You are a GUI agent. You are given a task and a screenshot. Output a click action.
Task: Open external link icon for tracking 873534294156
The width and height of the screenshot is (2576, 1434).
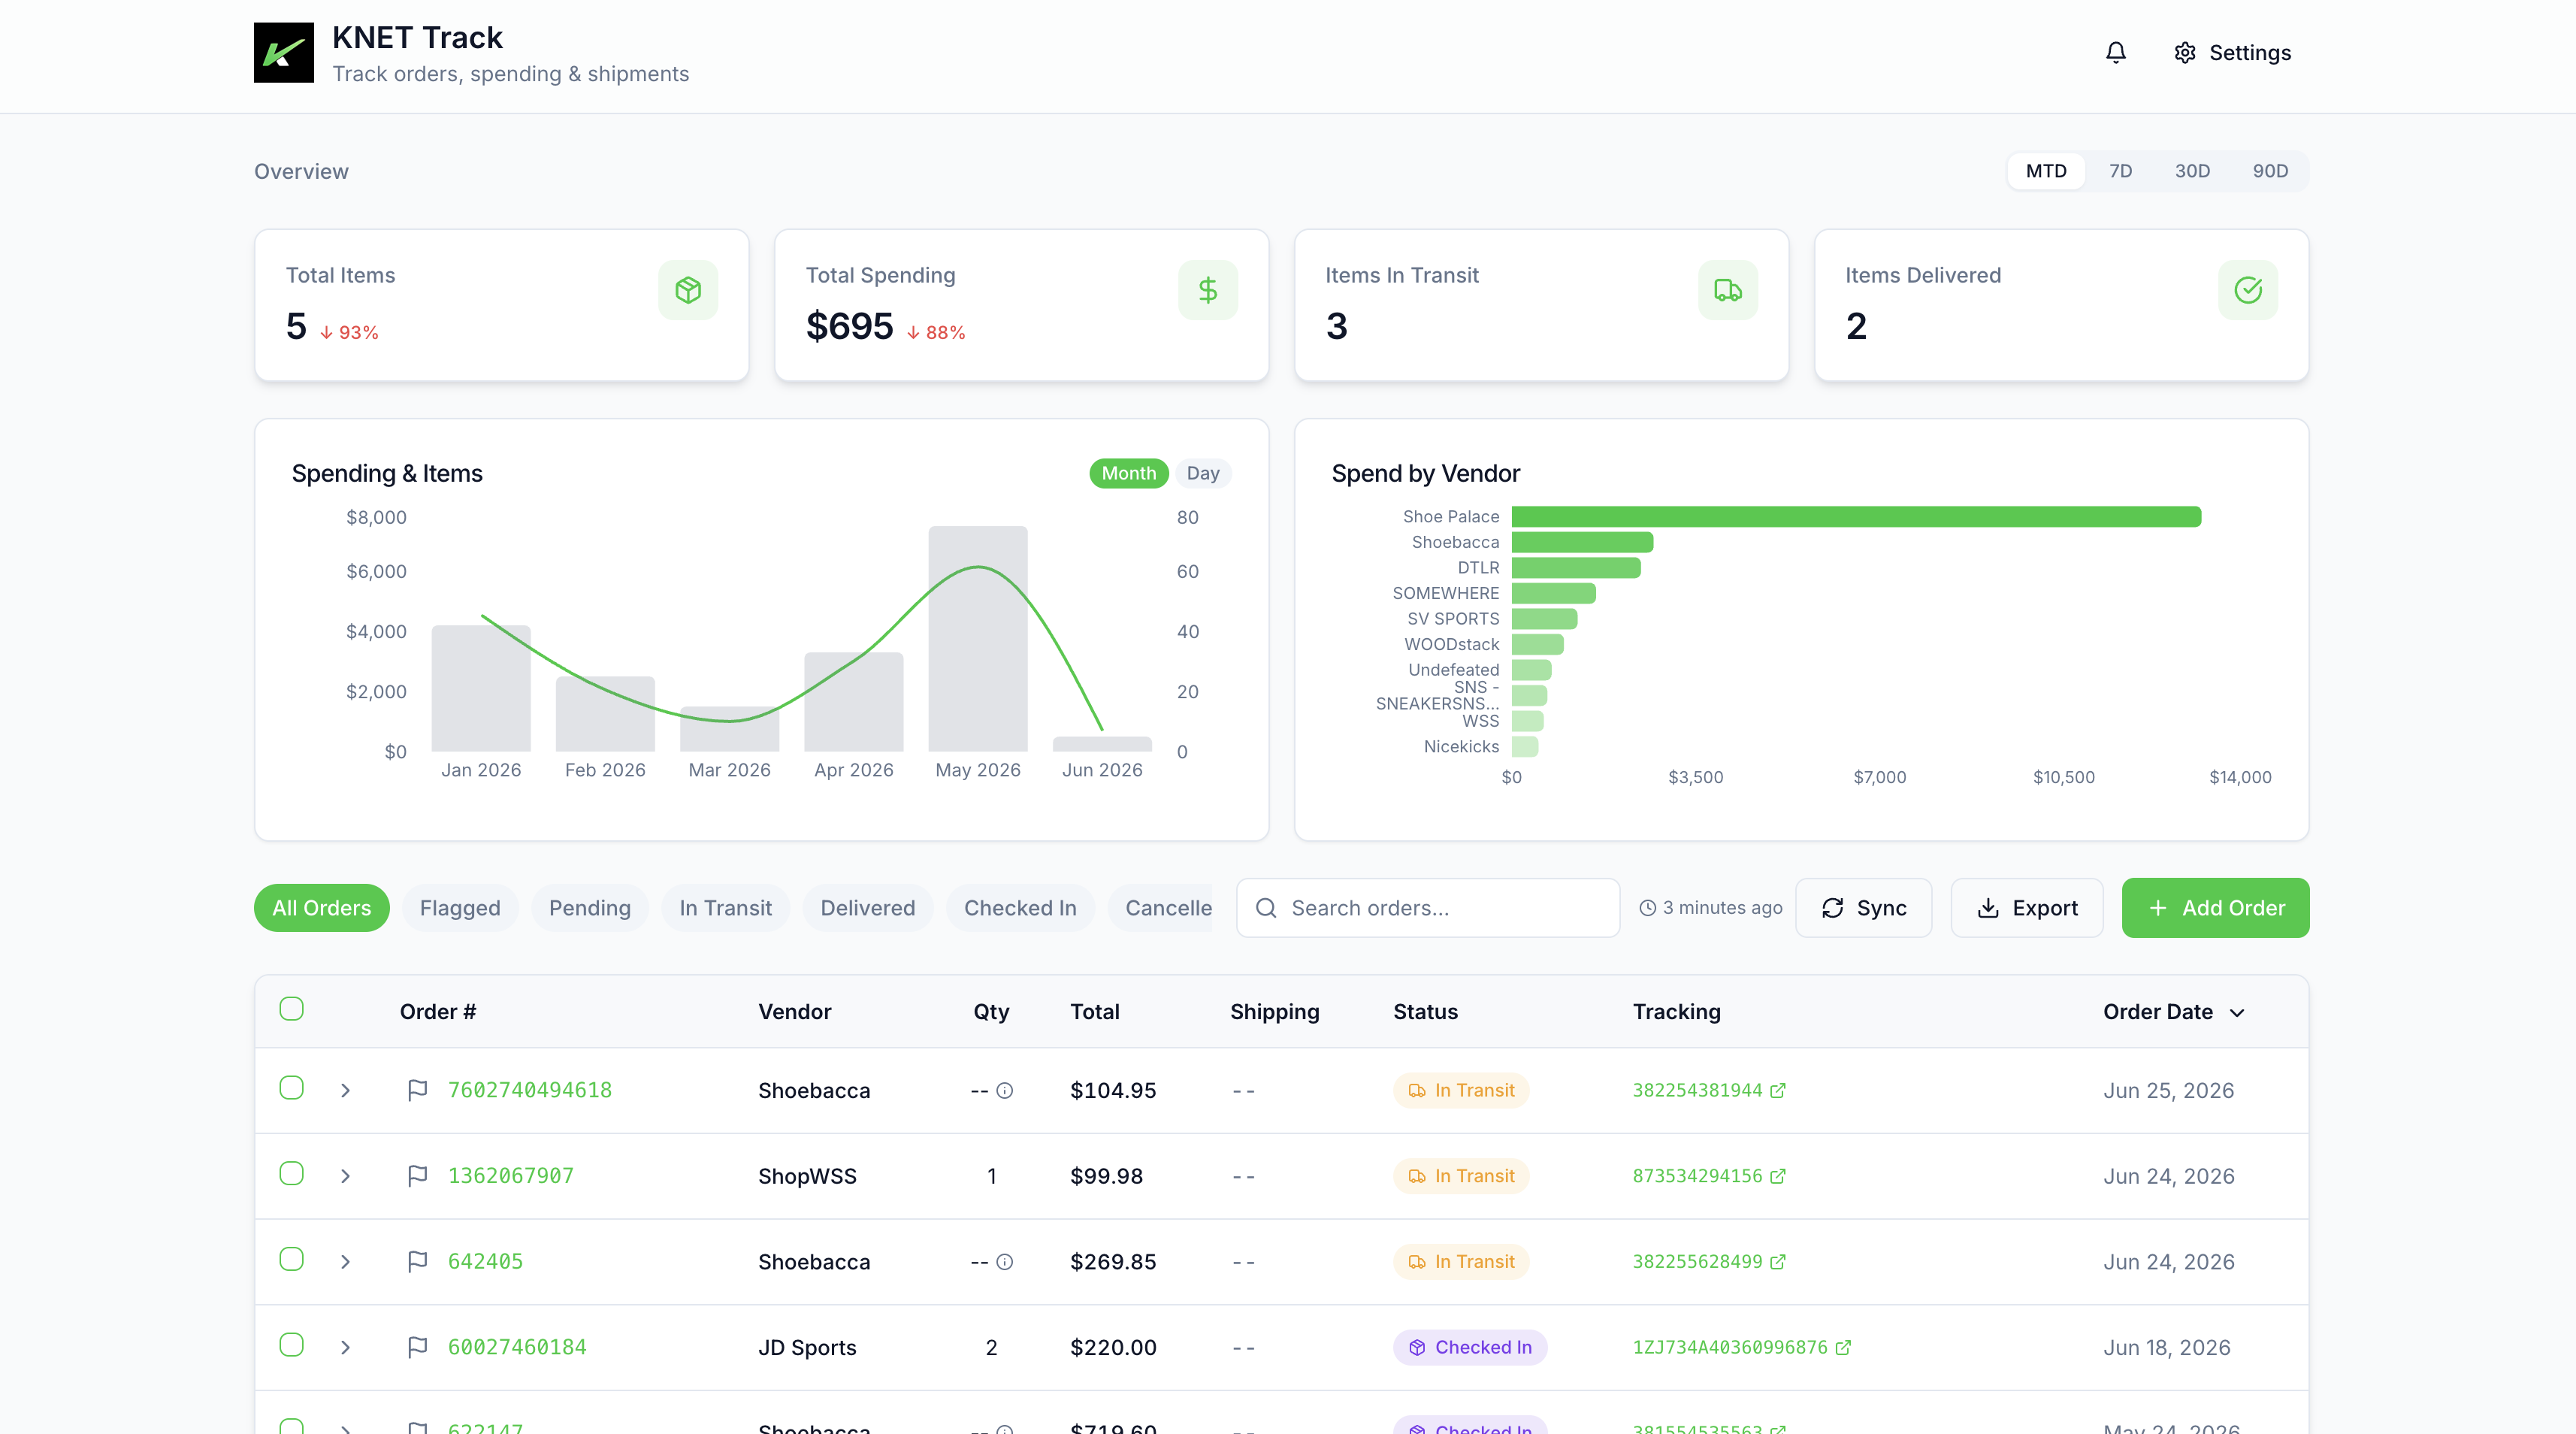tap(1777, 1176)
